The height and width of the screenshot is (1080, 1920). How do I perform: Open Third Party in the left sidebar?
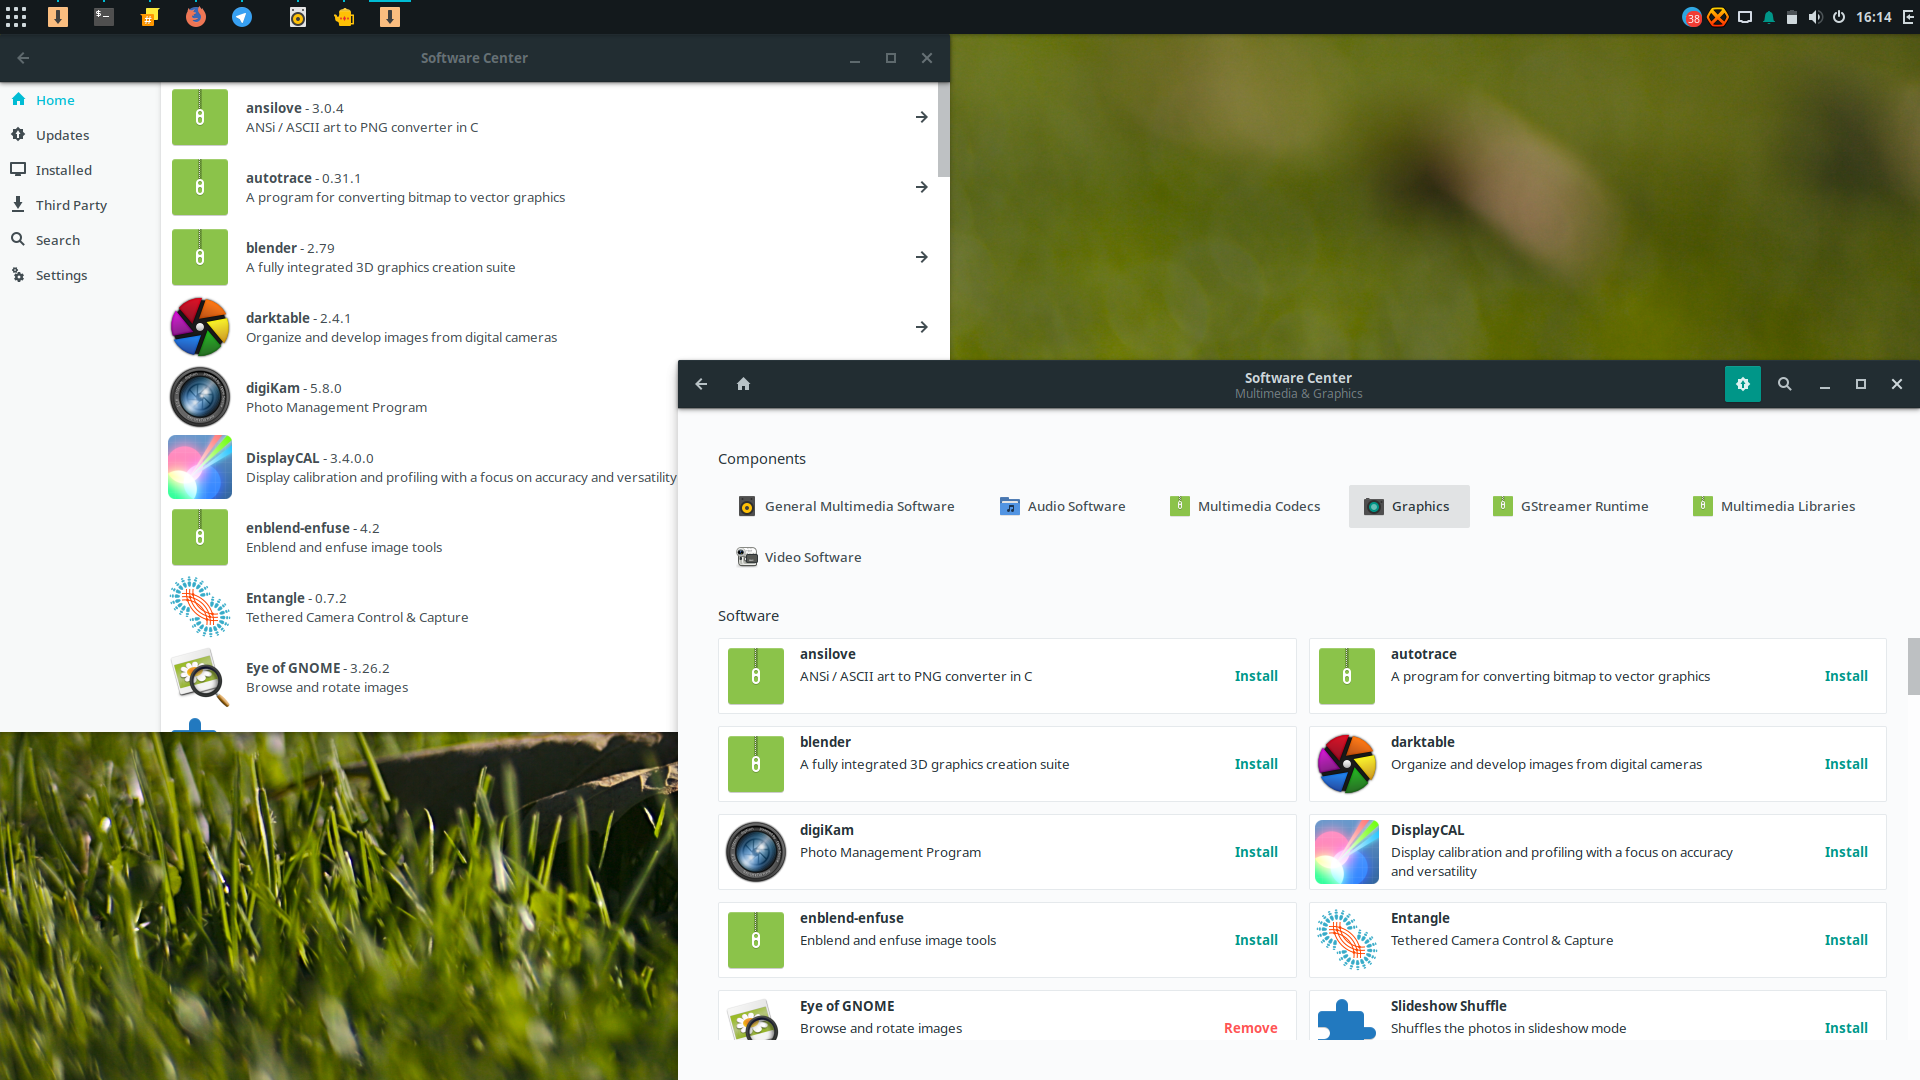(80, 205)
